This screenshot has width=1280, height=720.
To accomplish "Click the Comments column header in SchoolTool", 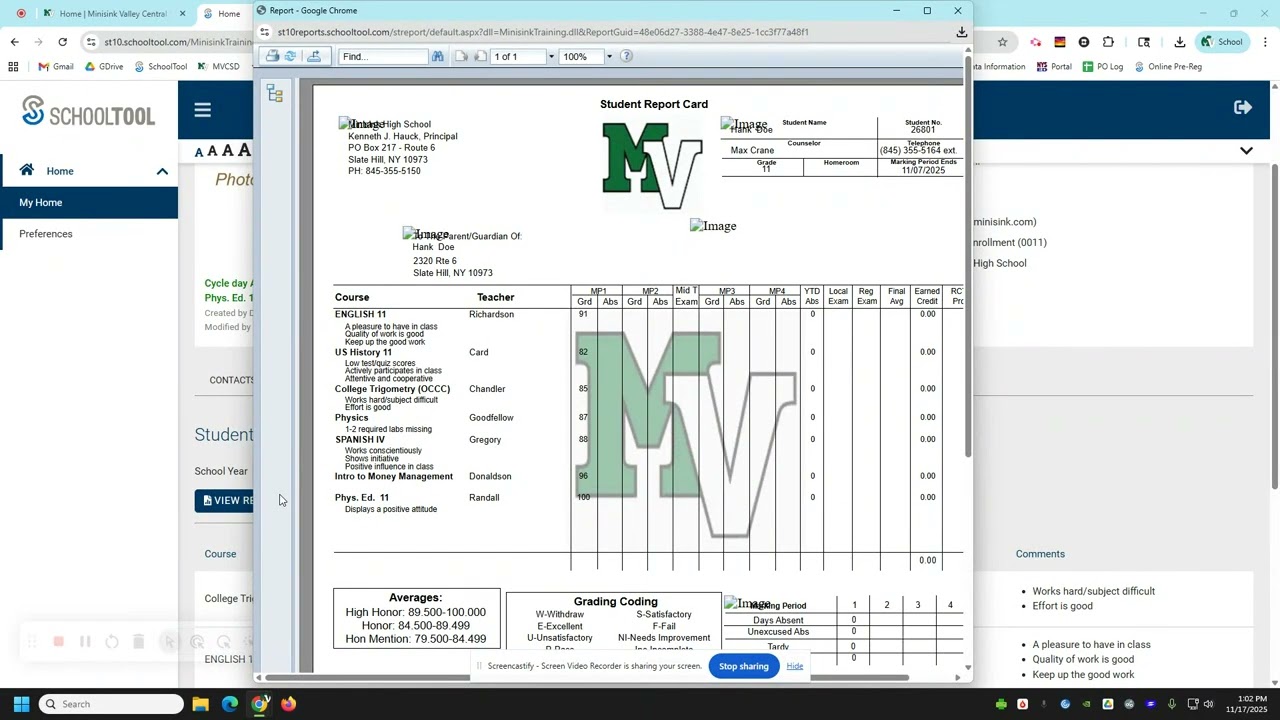I will coord(1040,554).
